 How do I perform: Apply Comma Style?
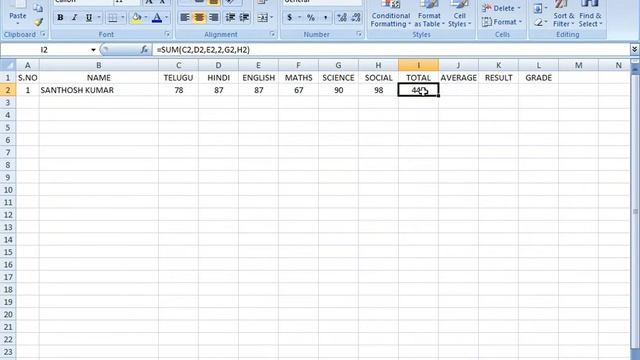(x=325, y=18)
